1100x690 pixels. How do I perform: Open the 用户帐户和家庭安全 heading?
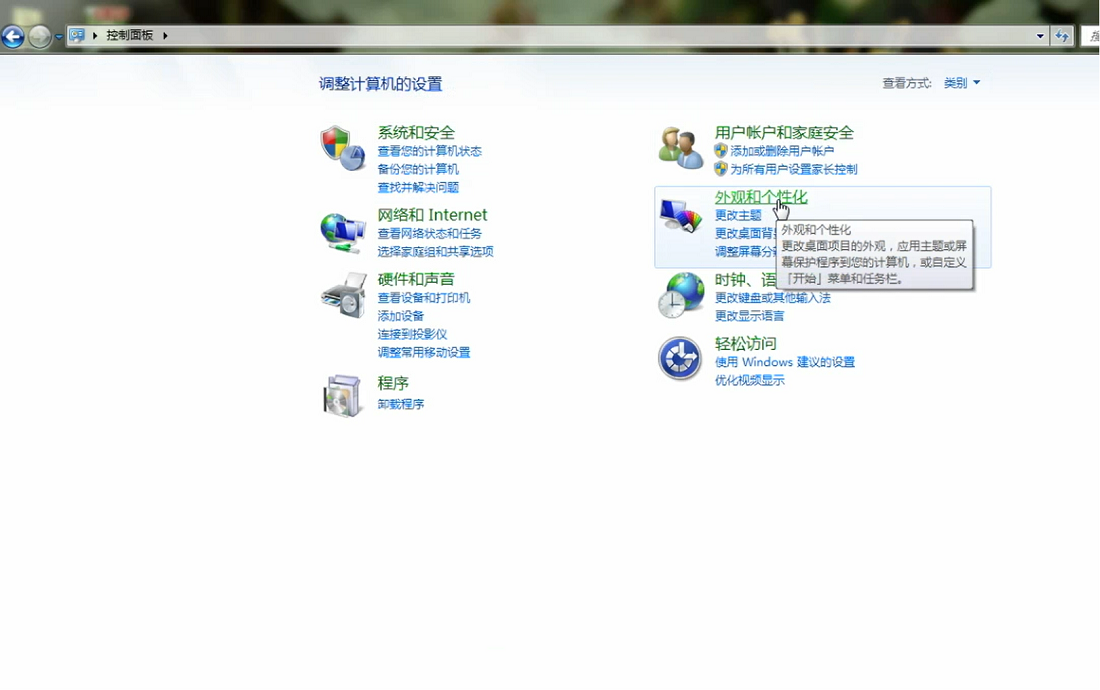pos(784,133)
